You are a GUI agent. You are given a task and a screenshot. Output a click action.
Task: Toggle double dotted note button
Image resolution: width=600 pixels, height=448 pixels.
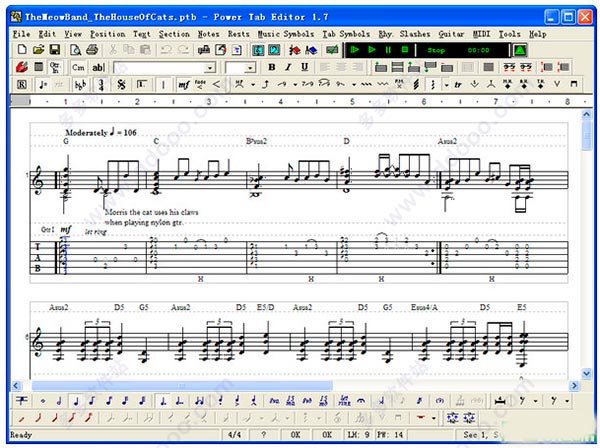tap(179, 401)
